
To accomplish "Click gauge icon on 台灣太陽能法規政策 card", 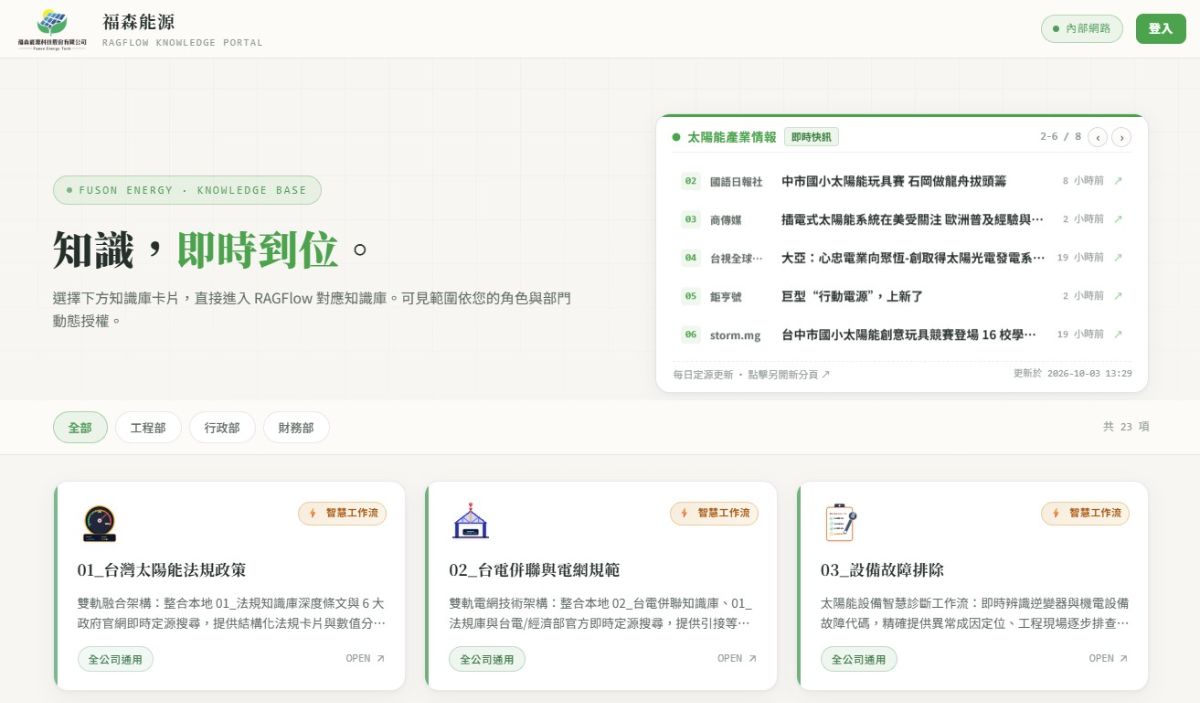I will pyautogui.click(x=99, y=523).
